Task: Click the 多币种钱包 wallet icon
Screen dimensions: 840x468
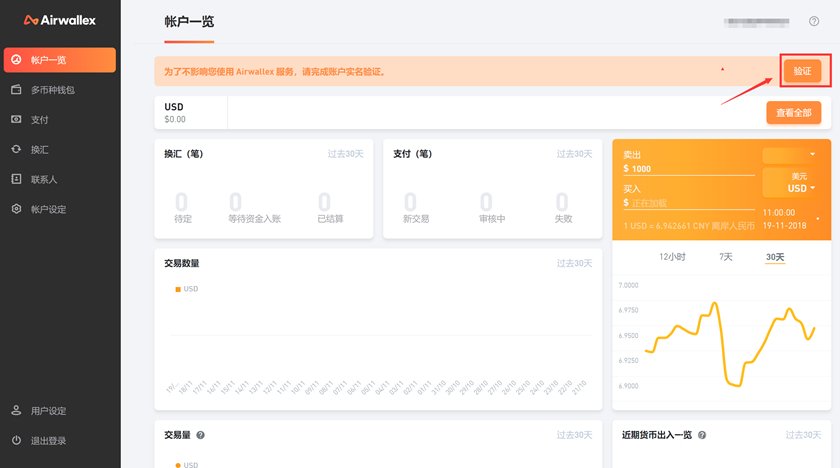Action: [x=17, y=89]
